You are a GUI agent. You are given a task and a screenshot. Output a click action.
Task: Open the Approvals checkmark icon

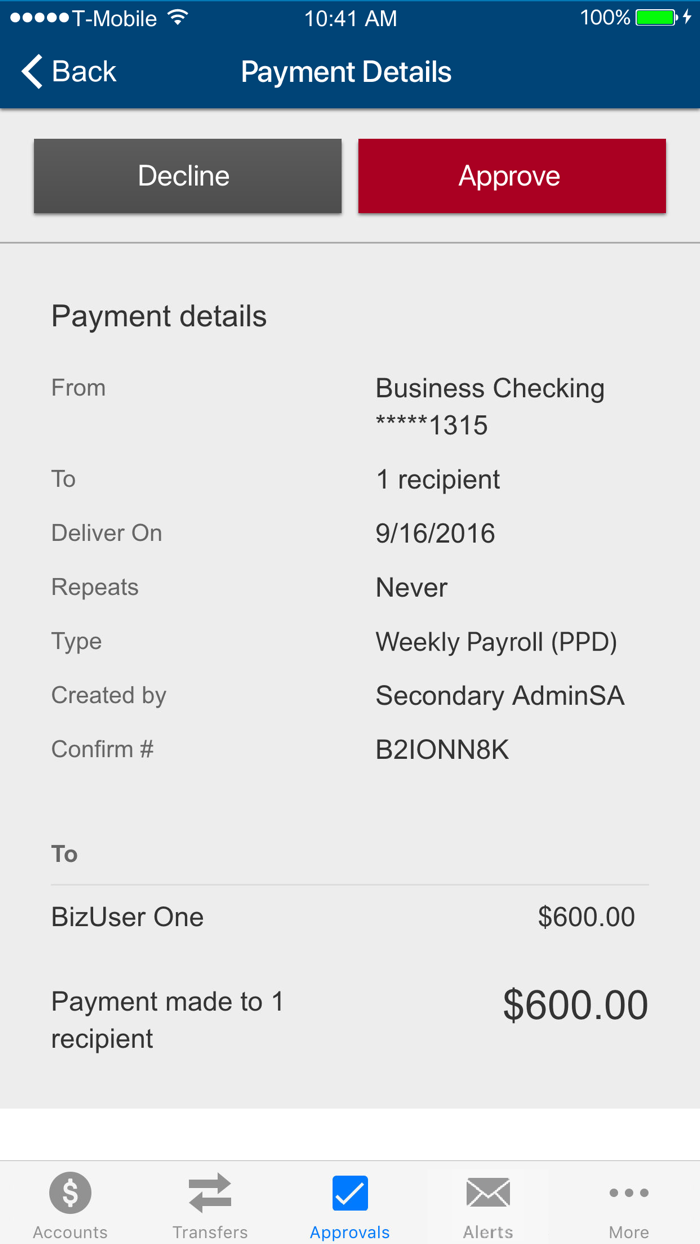[x=349, y=1192]
